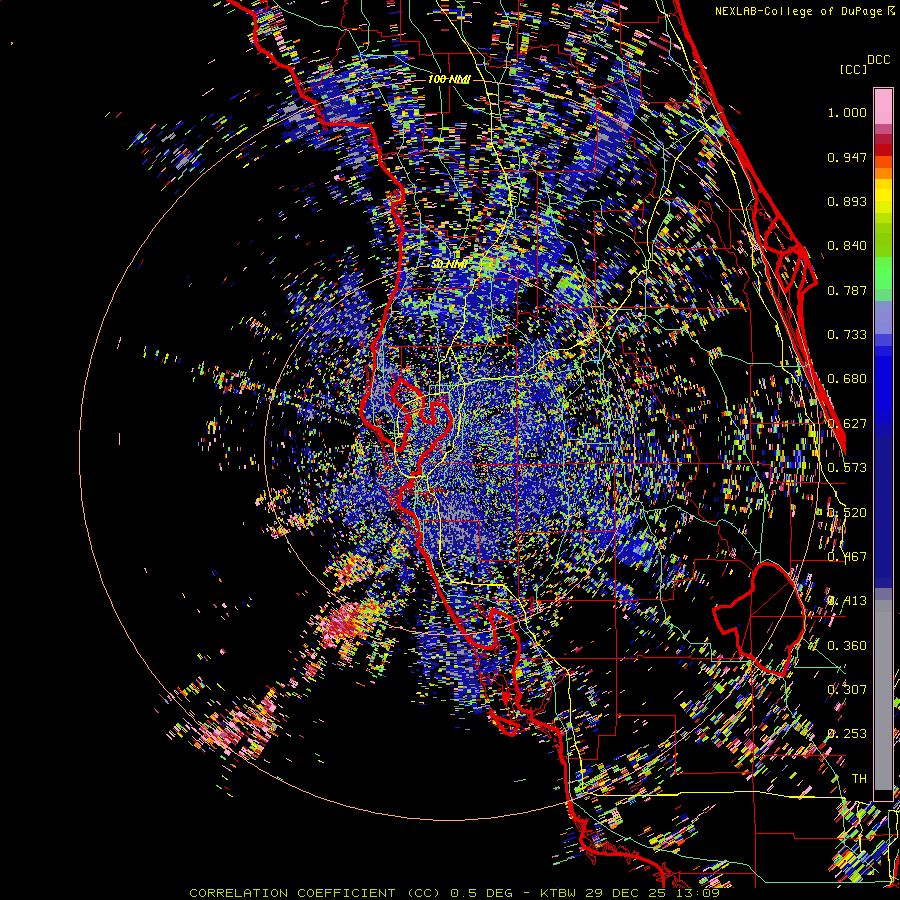
Task: Click the 100 NMI range ring label
Action: pyautogui.click(x=449, y=79)
